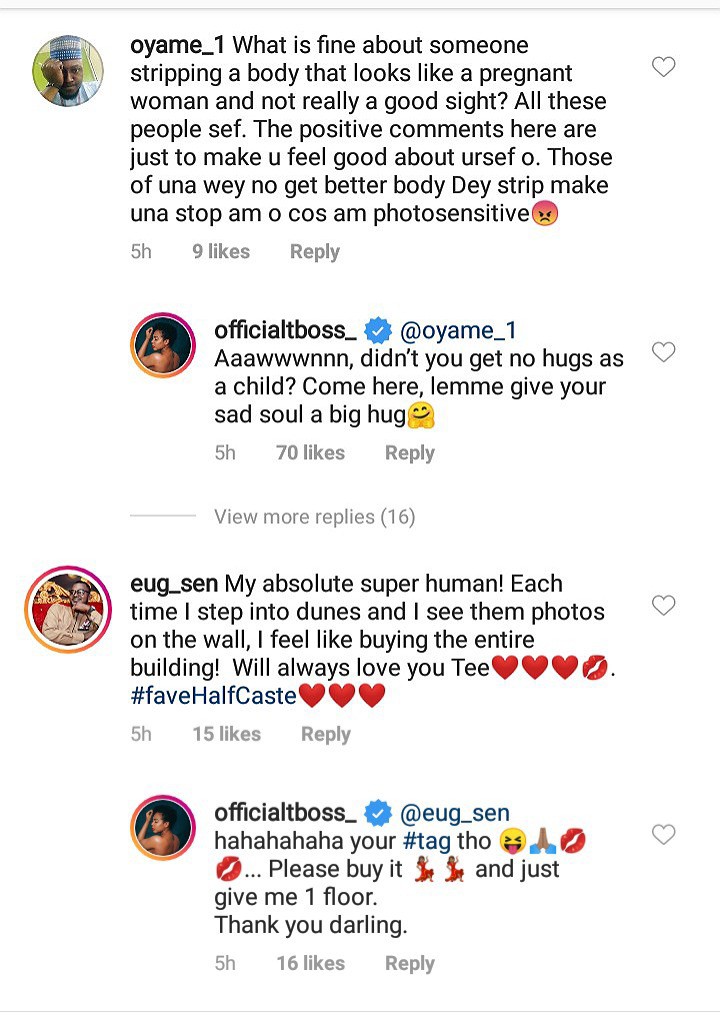This screenshot has width=720, height=1017.
Task: Open the #faveHalfCaste hashtag
Action: click(213, 696)
